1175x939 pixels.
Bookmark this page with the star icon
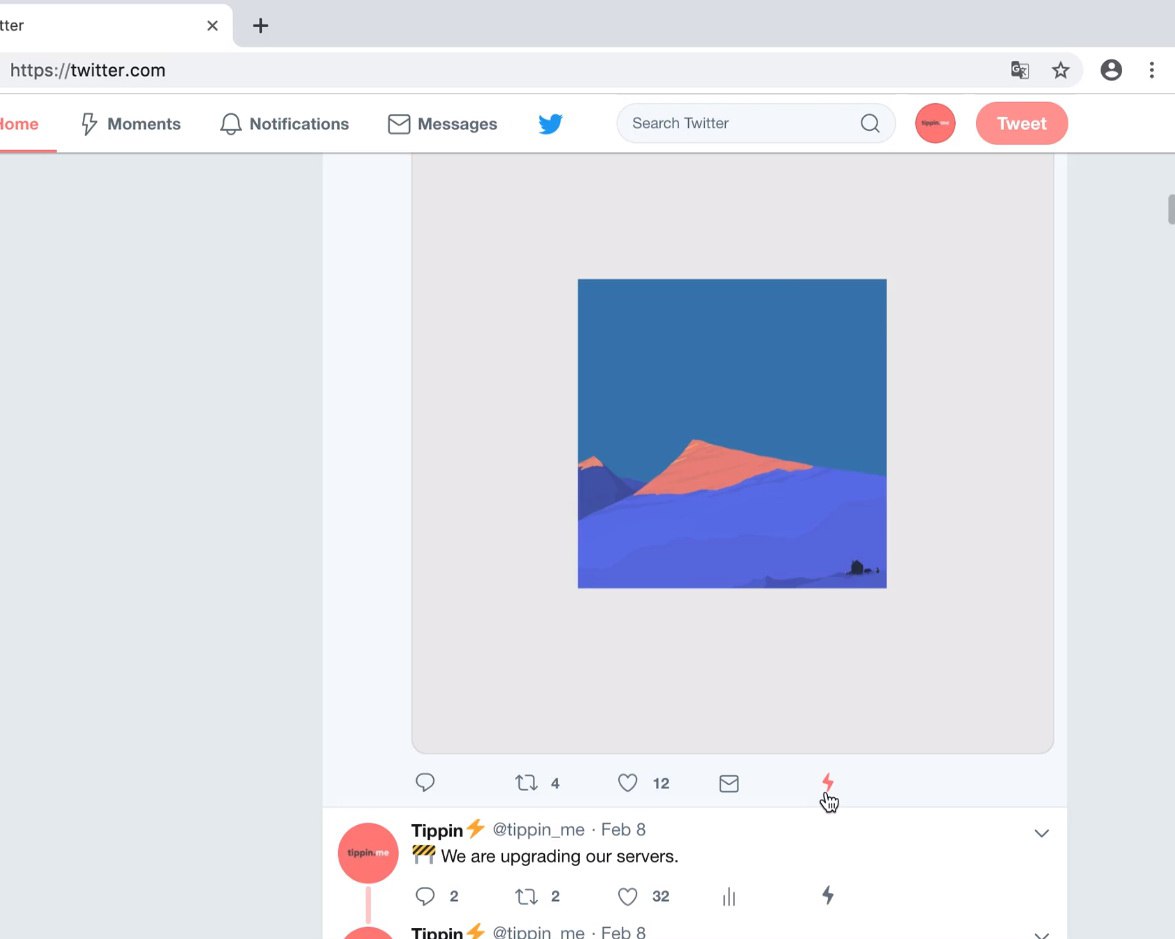(x=1060, y=70)
